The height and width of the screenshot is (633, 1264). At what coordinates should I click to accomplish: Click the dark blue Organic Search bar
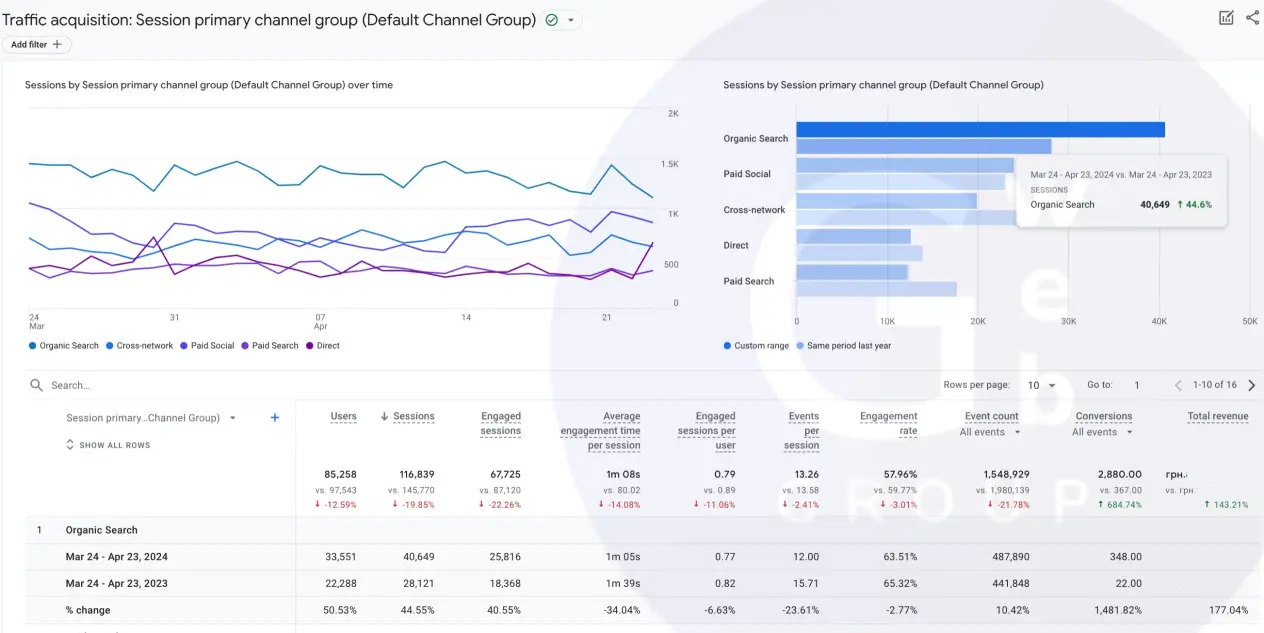pos(980,130)
